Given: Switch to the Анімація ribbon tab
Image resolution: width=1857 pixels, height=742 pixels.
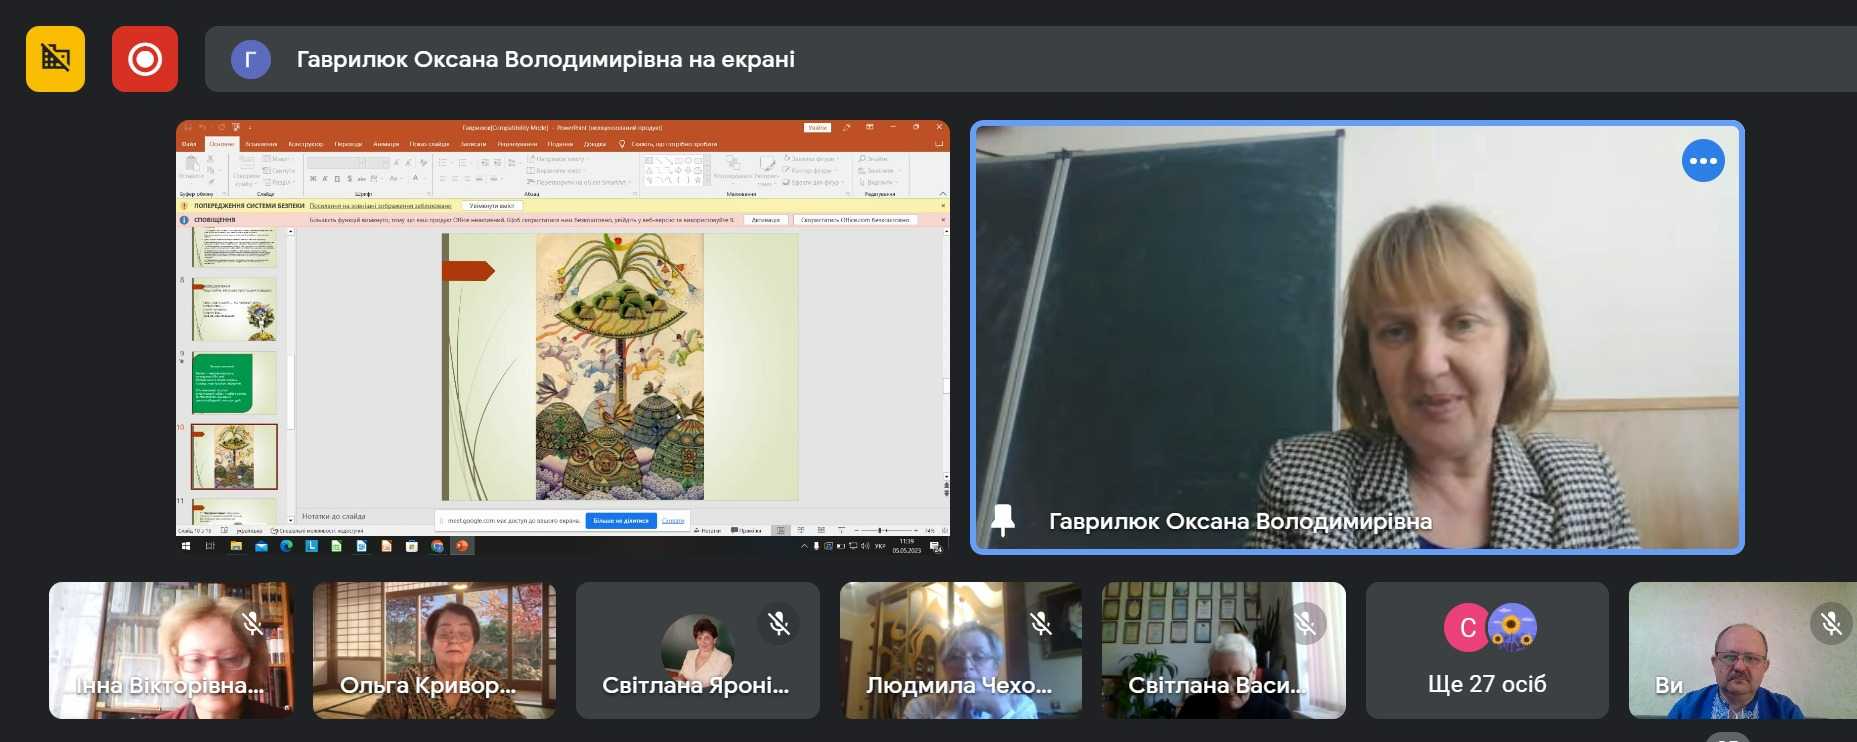Looking at the screenshot, I should pyautogui.click(x=386, y=144).
